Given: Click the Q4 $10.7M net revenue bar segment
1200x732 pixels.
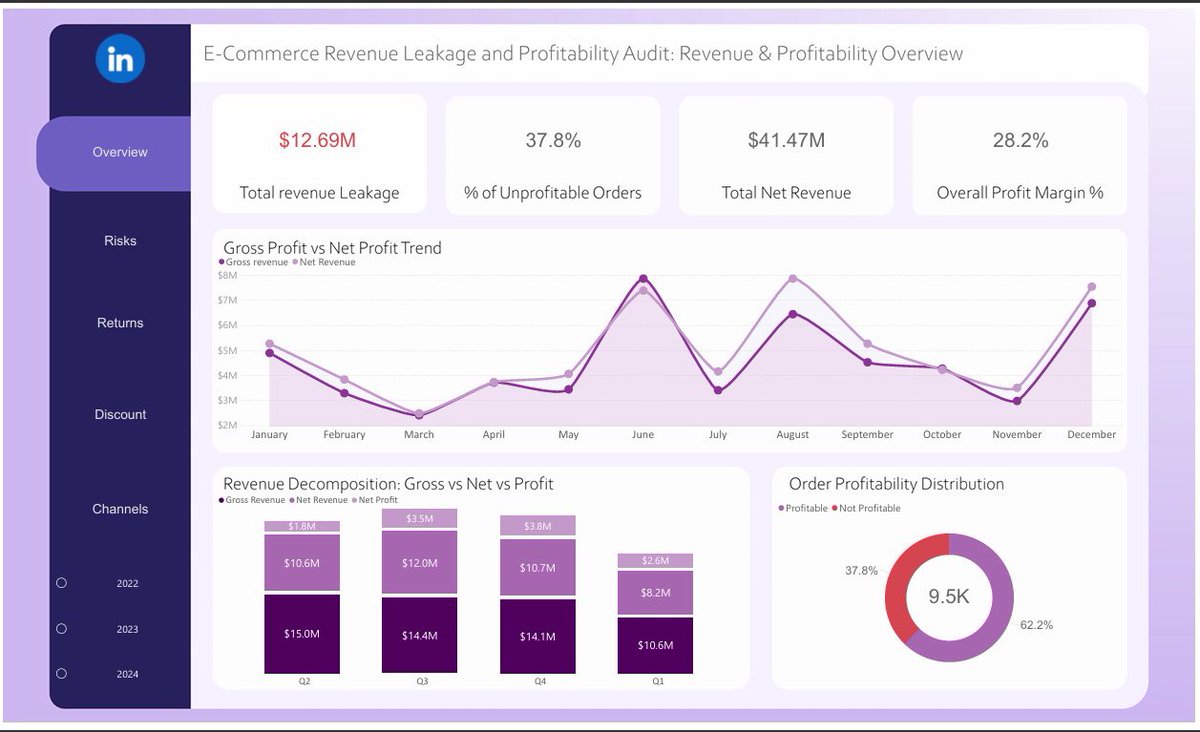Looking at the screenshot, I should [x=538, y=568].
